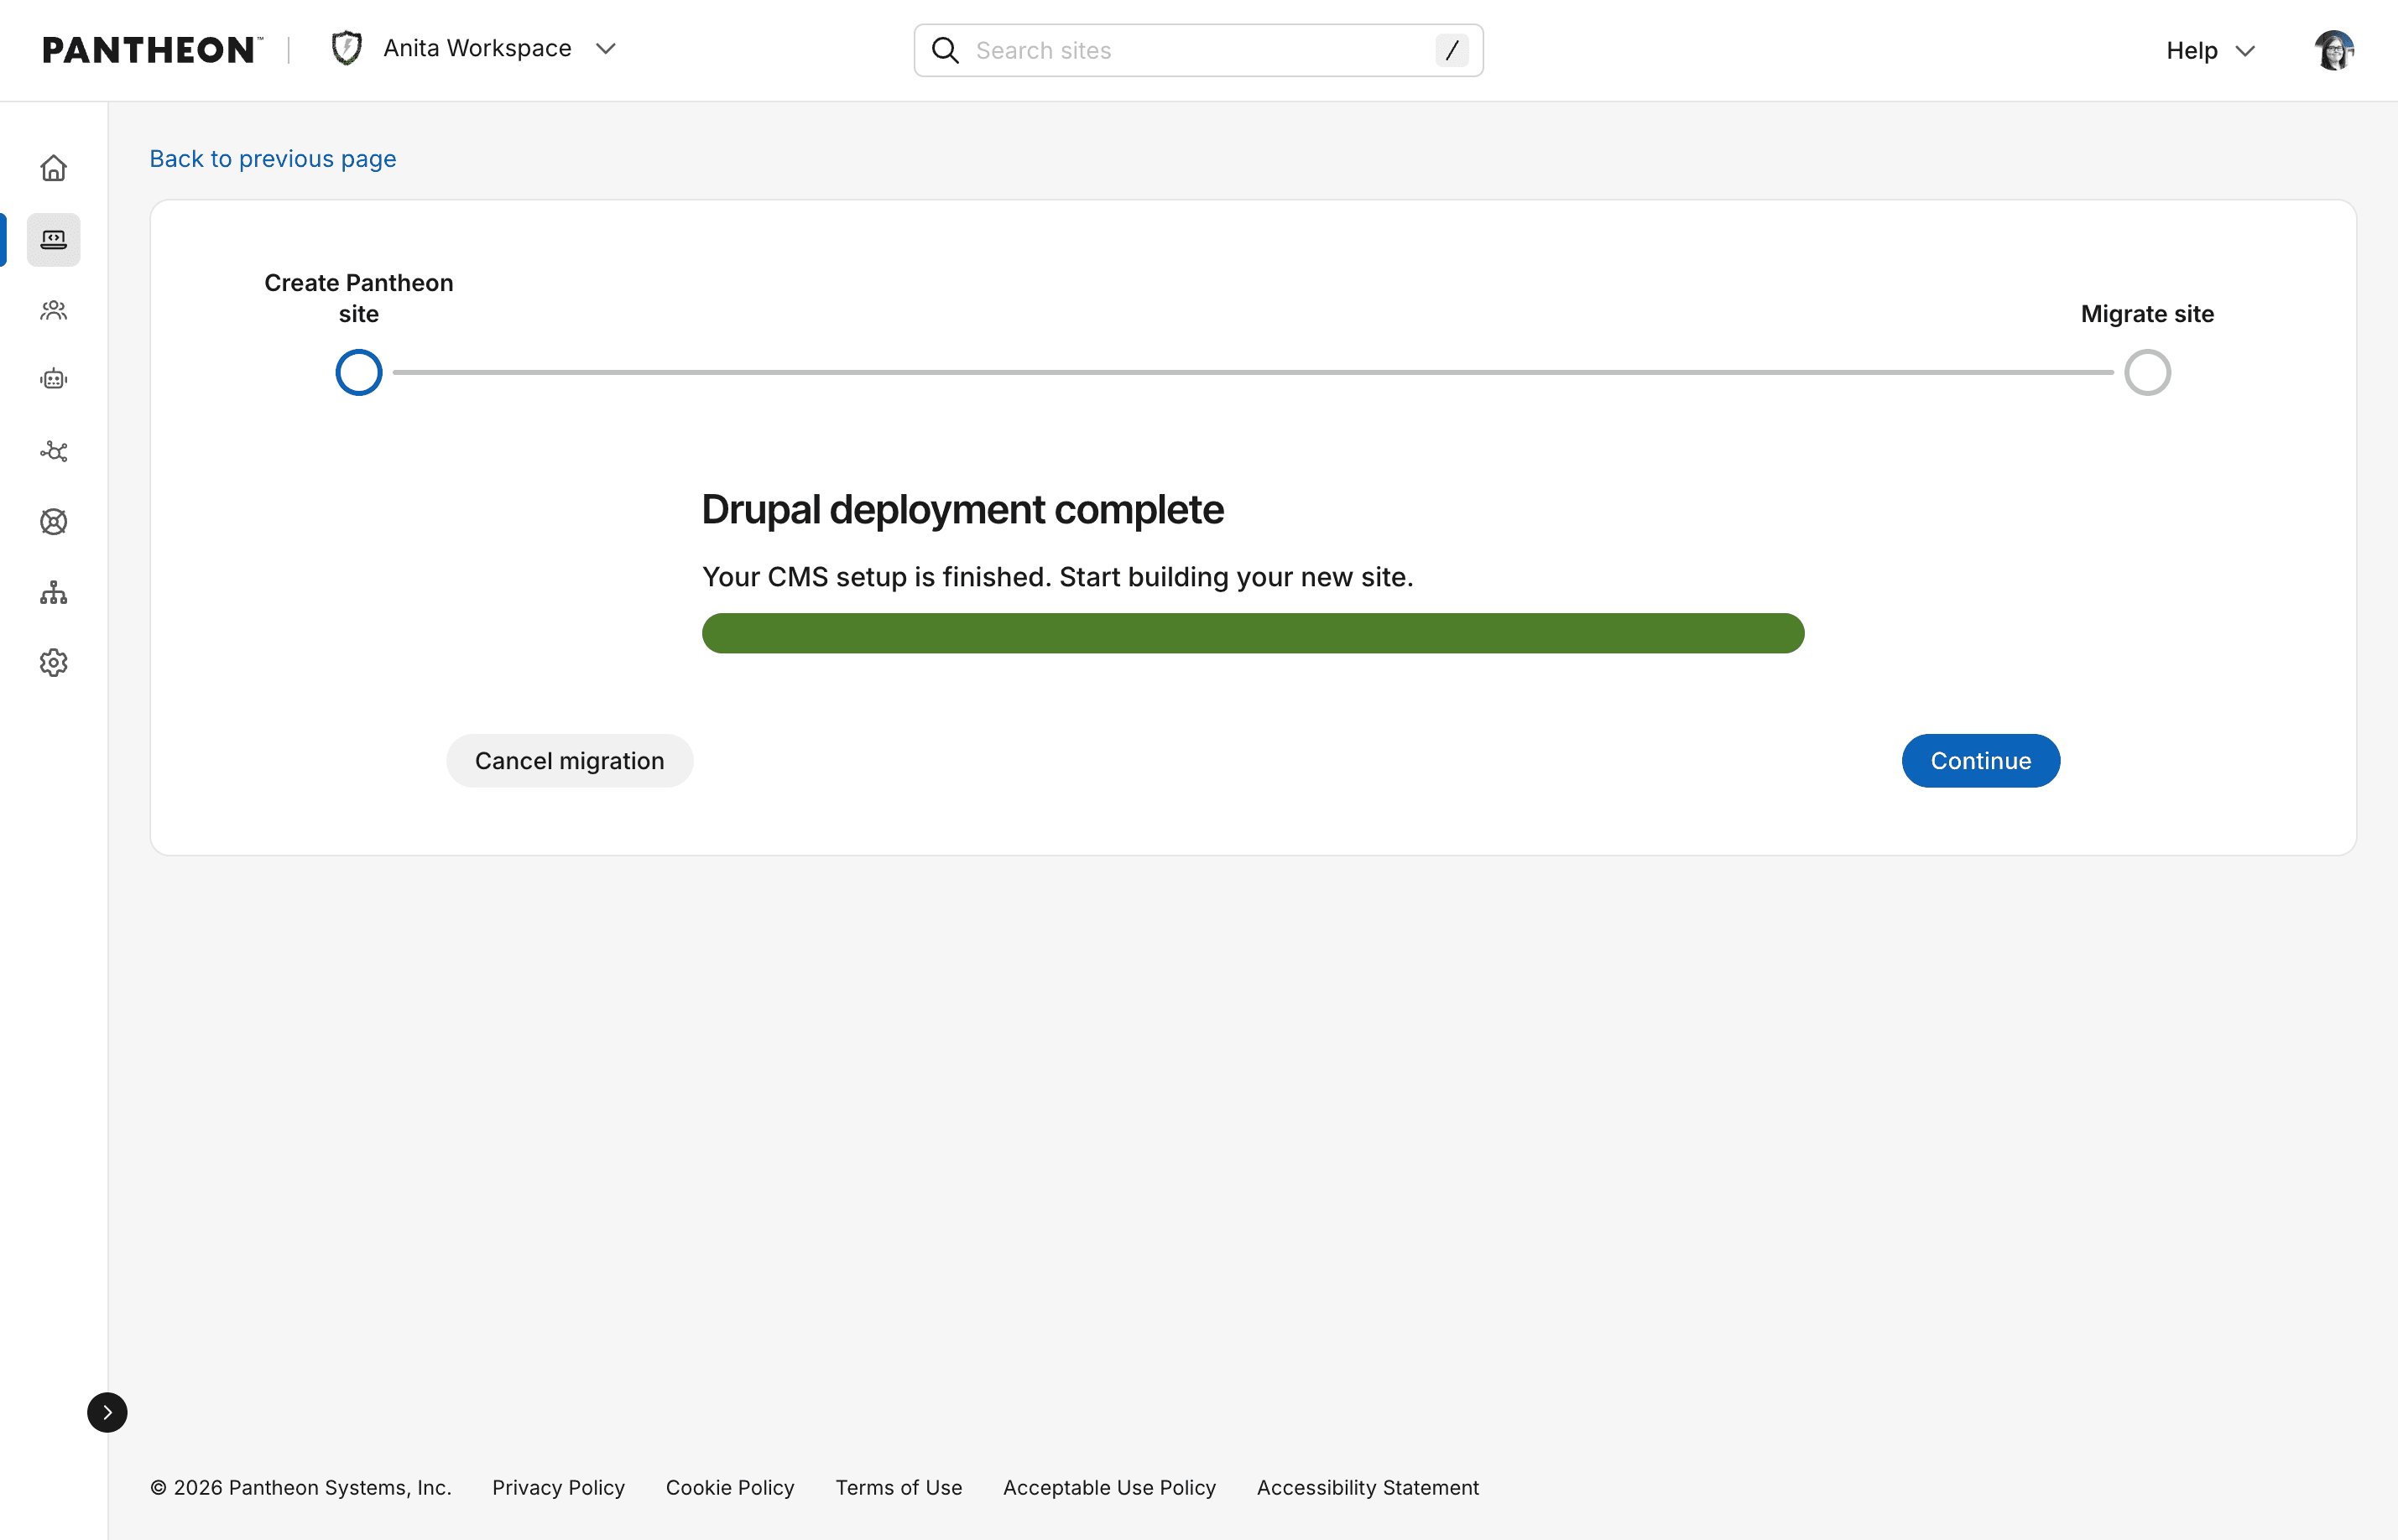
Task: Open the Settings gear icon in sidebar
Action: (54, 663)
